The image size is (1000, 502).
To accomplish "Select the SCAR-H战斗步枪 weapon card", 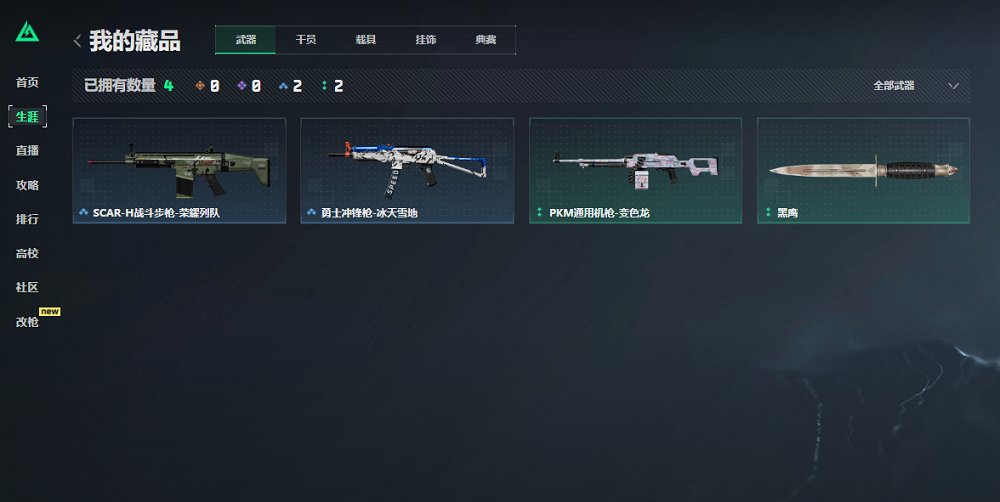I will point(179,170).
